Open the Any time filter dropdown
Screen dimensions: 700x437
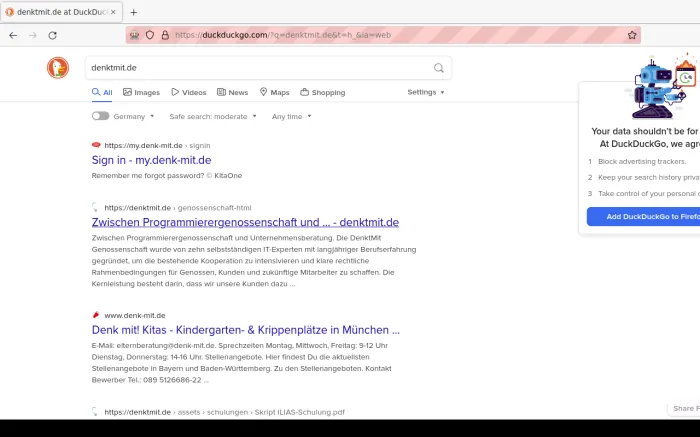tap(292, 117)
